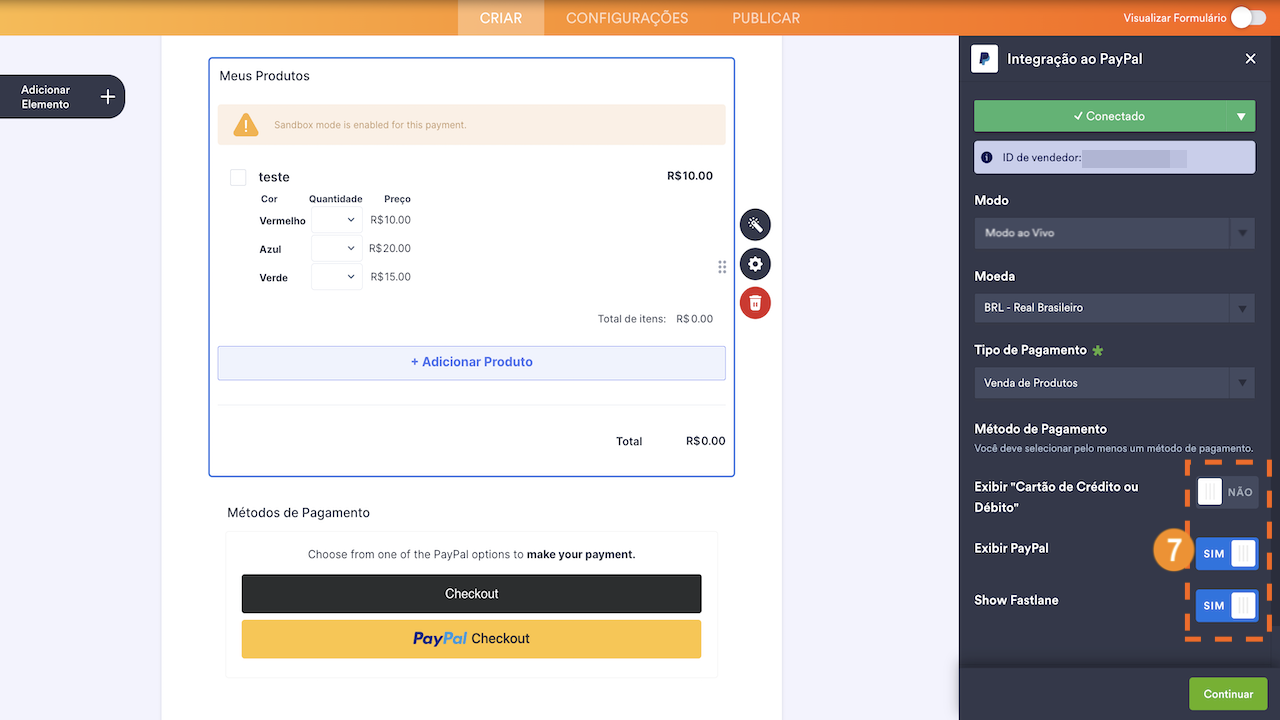Open the Vermelho quantity dropdown
Screen dimensions: 1280x720
[x=337, y=220]
